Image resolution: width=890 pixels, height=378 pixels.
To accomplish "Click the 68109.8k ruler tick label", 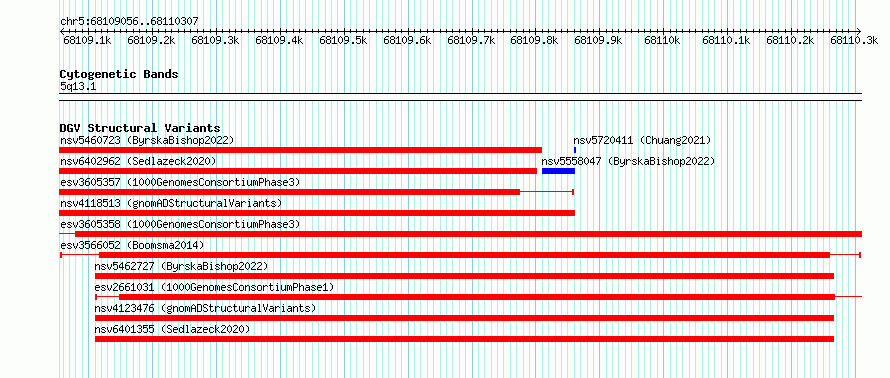I will click(x=534, y=40).
